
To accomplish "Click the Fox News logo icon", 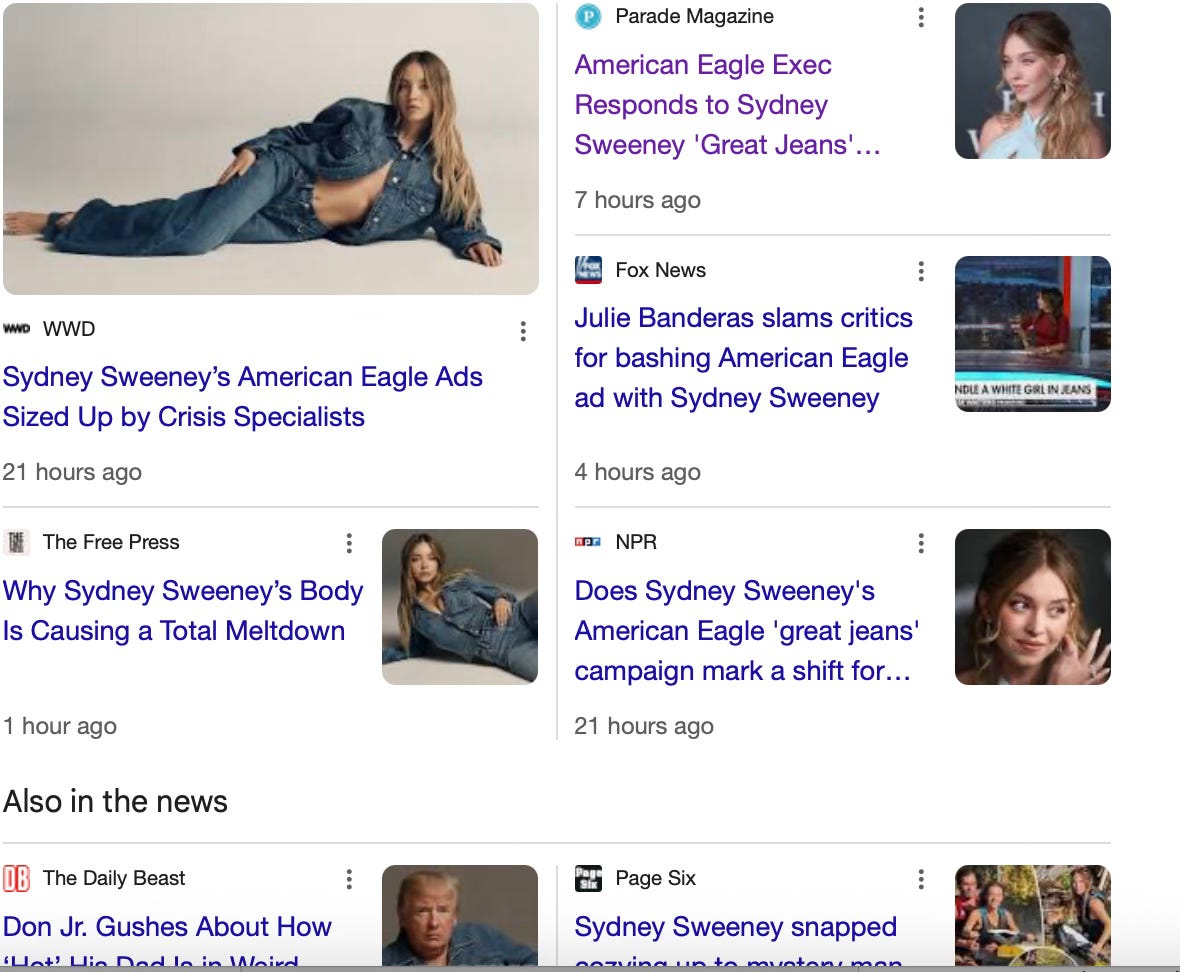I will (x=588, y=270).
